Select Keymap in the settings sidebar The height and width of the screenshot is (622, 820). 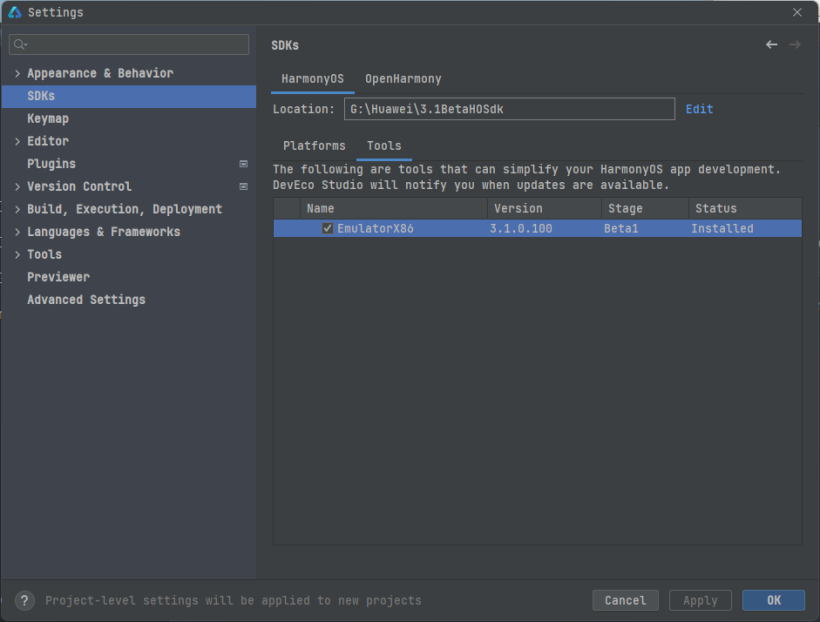coord(50,118)
